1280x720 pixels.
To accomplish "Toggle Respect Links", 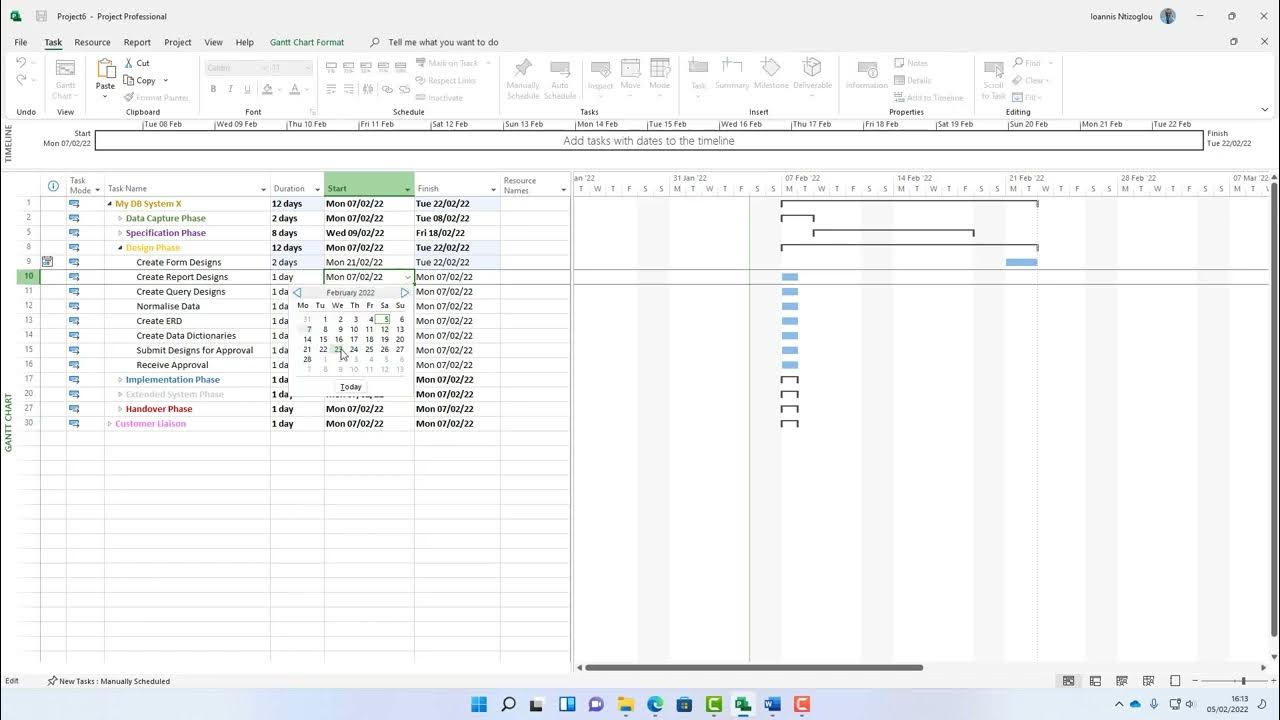I will (x=445, y=80).
